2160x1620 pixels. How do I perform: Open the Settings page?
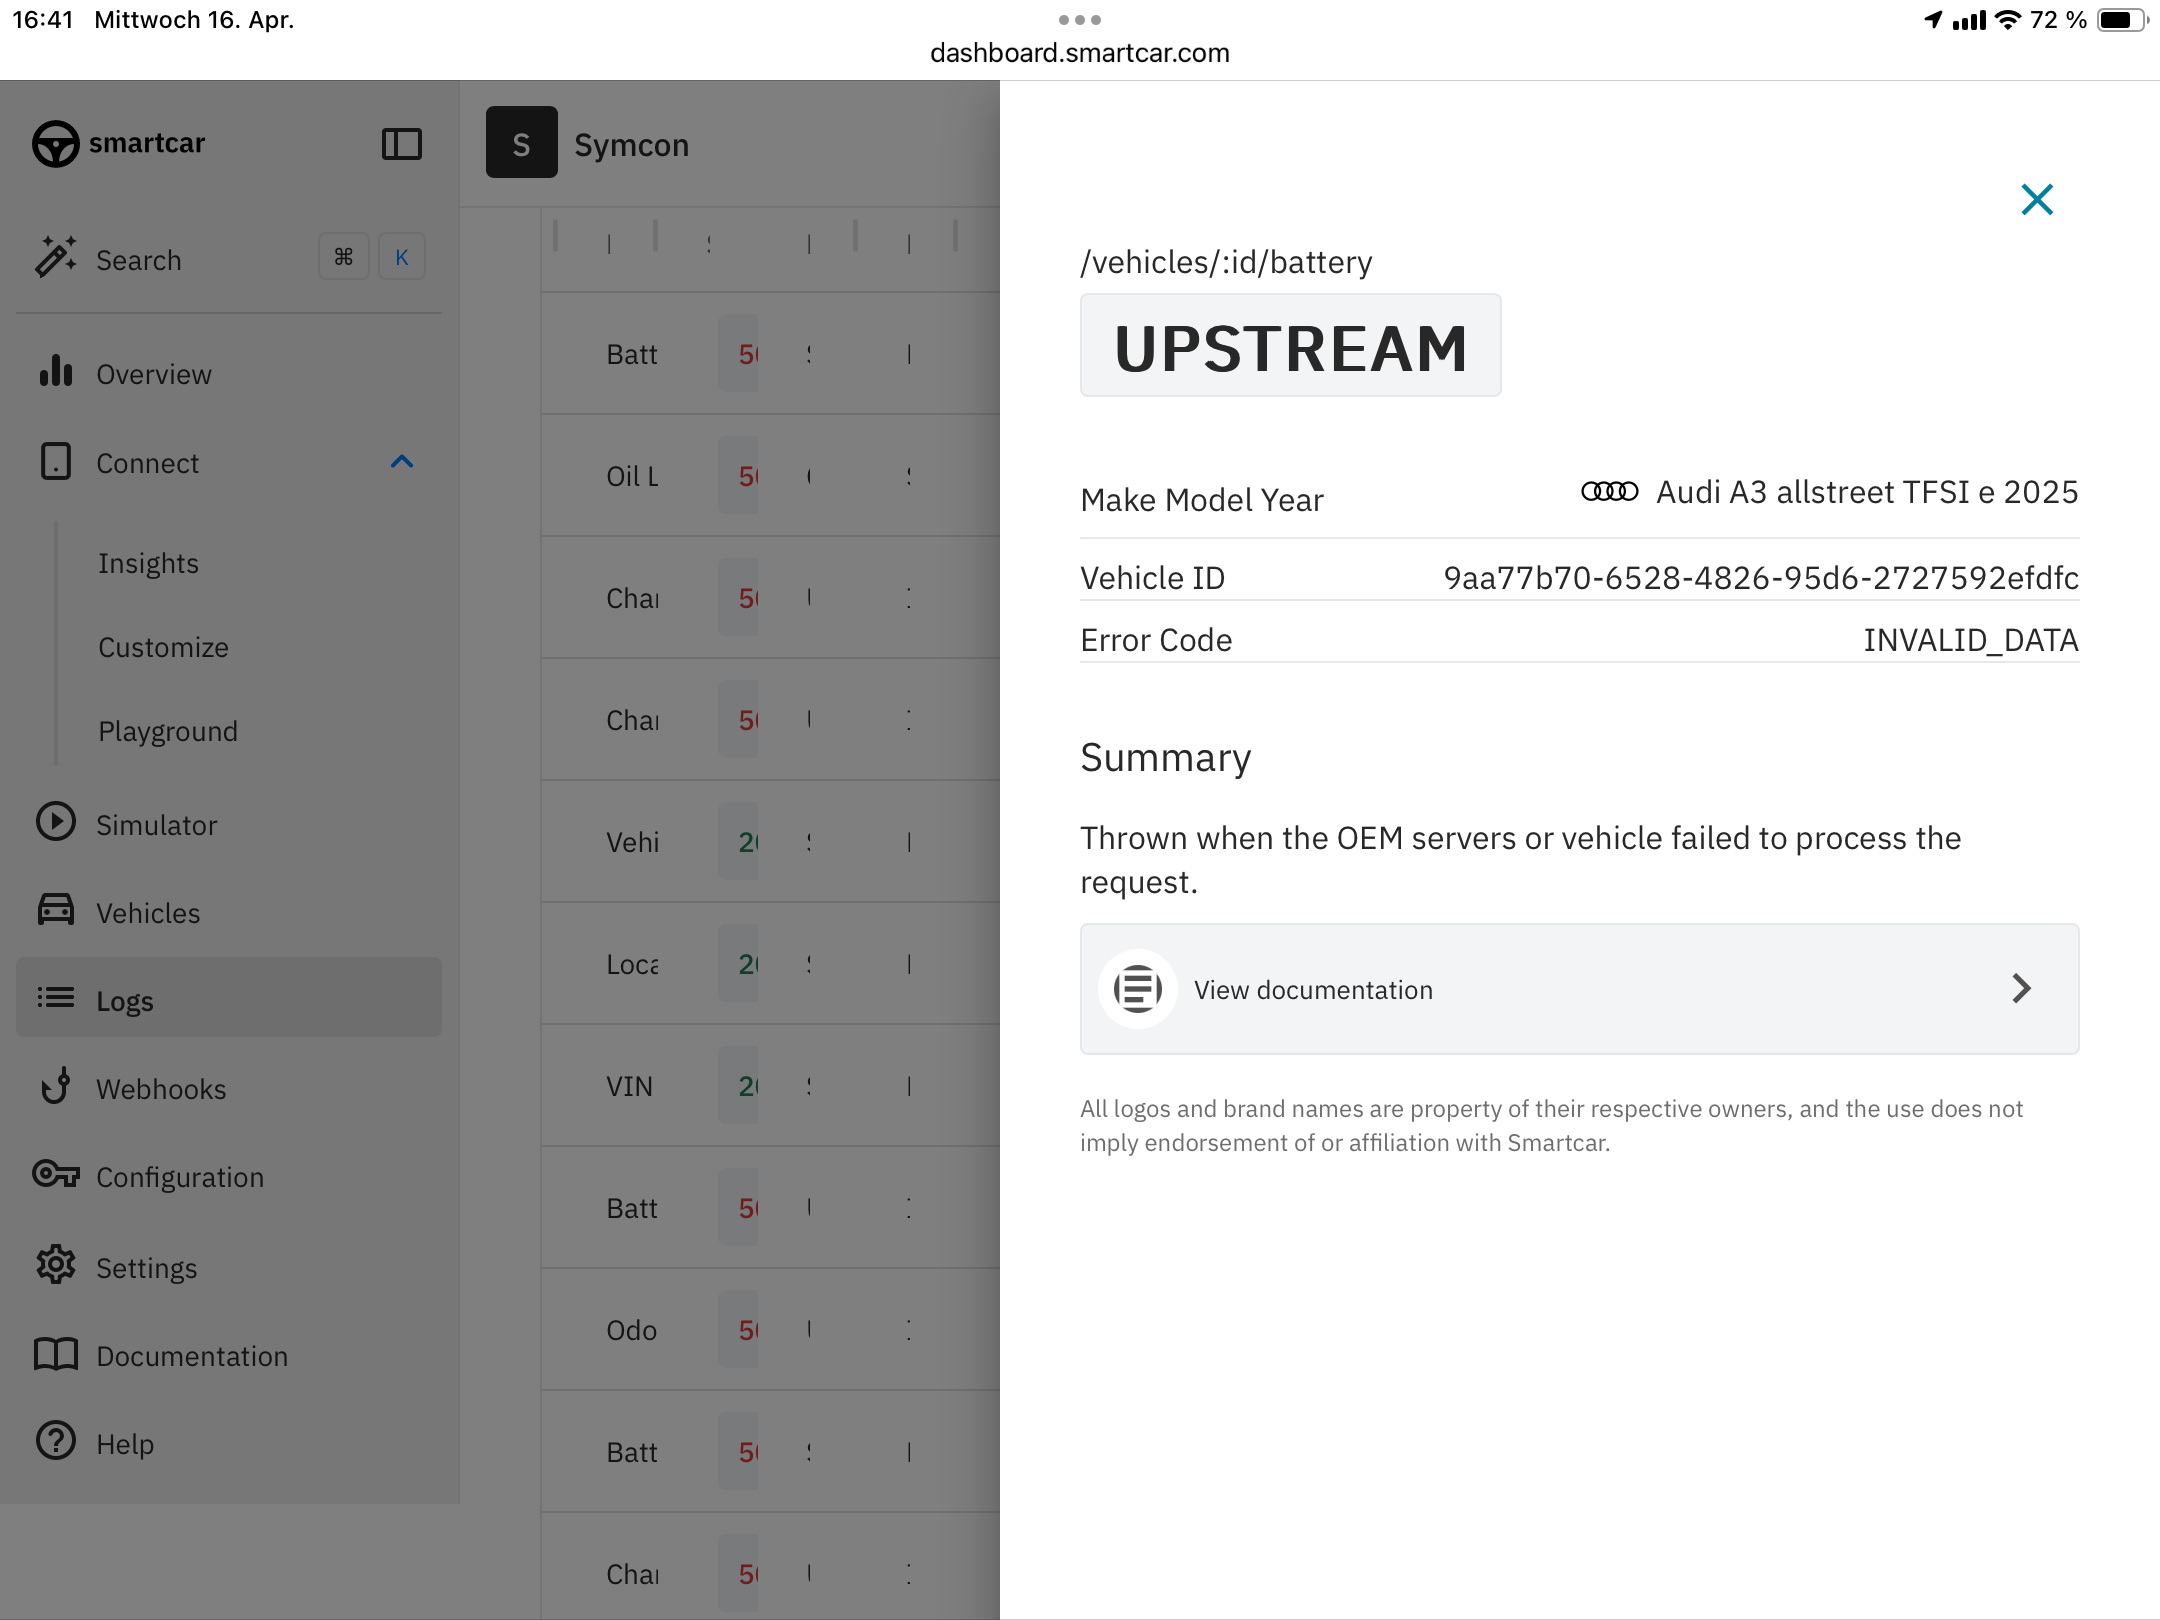coord(147,1268)
